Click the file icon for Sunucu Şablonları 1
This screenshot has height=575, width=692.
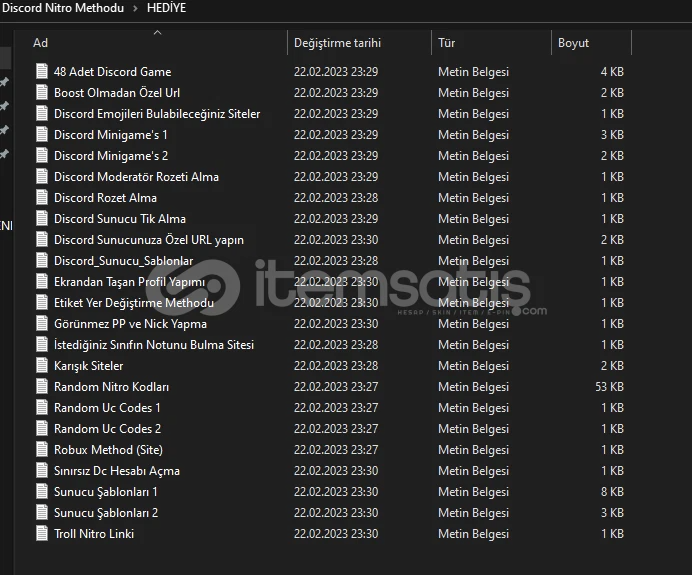pos(42,492)
